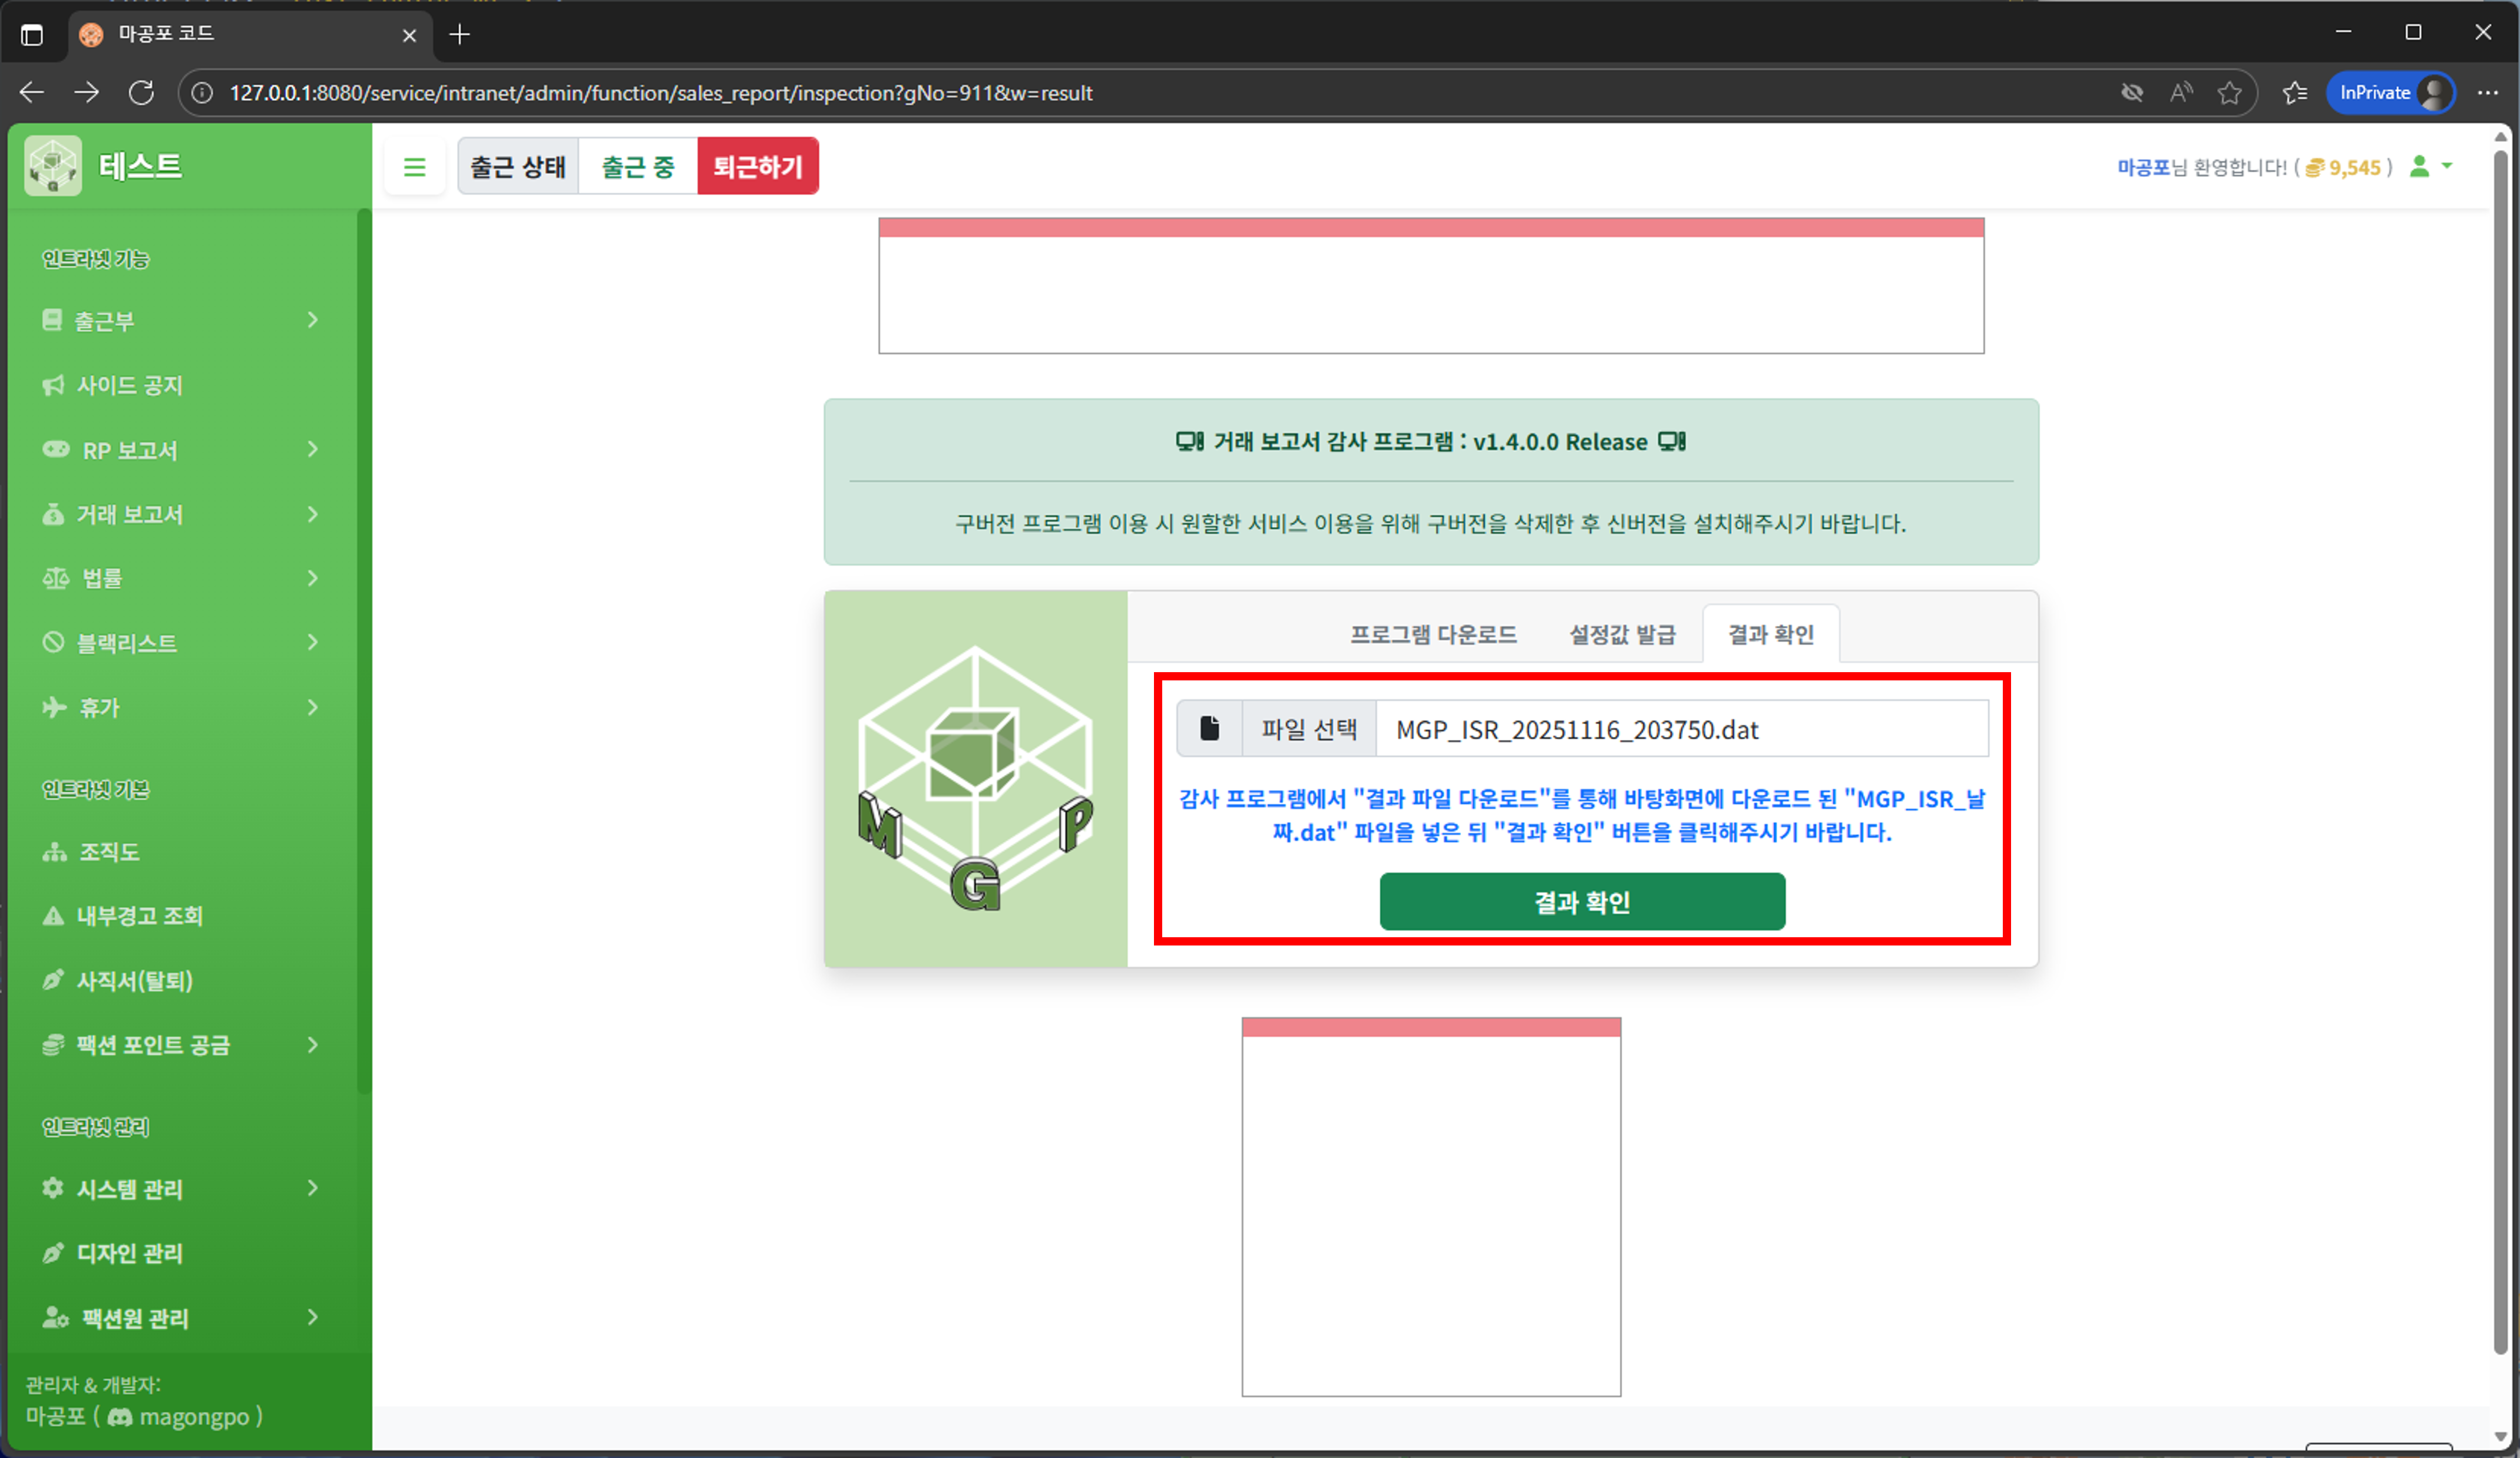Click the red 퇴근하기 button
This screenshot has height=1458, width=2520.
pos(758,166)
